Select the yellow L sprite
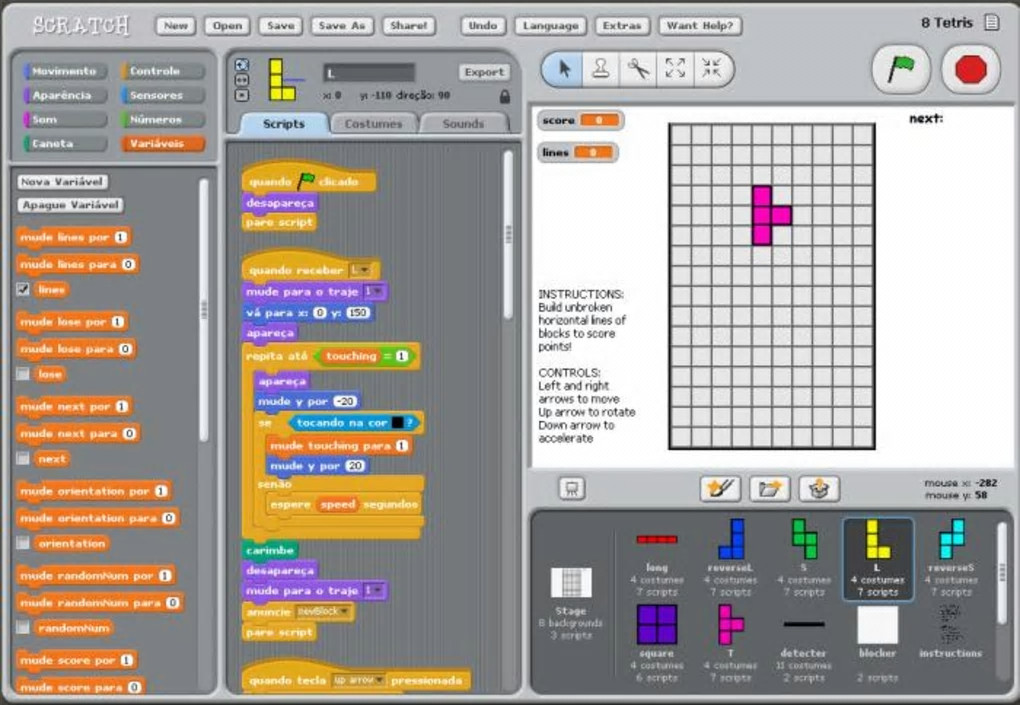Image resolution: width=1020 pixels, height=705 pixels. [x=878, y=558]
